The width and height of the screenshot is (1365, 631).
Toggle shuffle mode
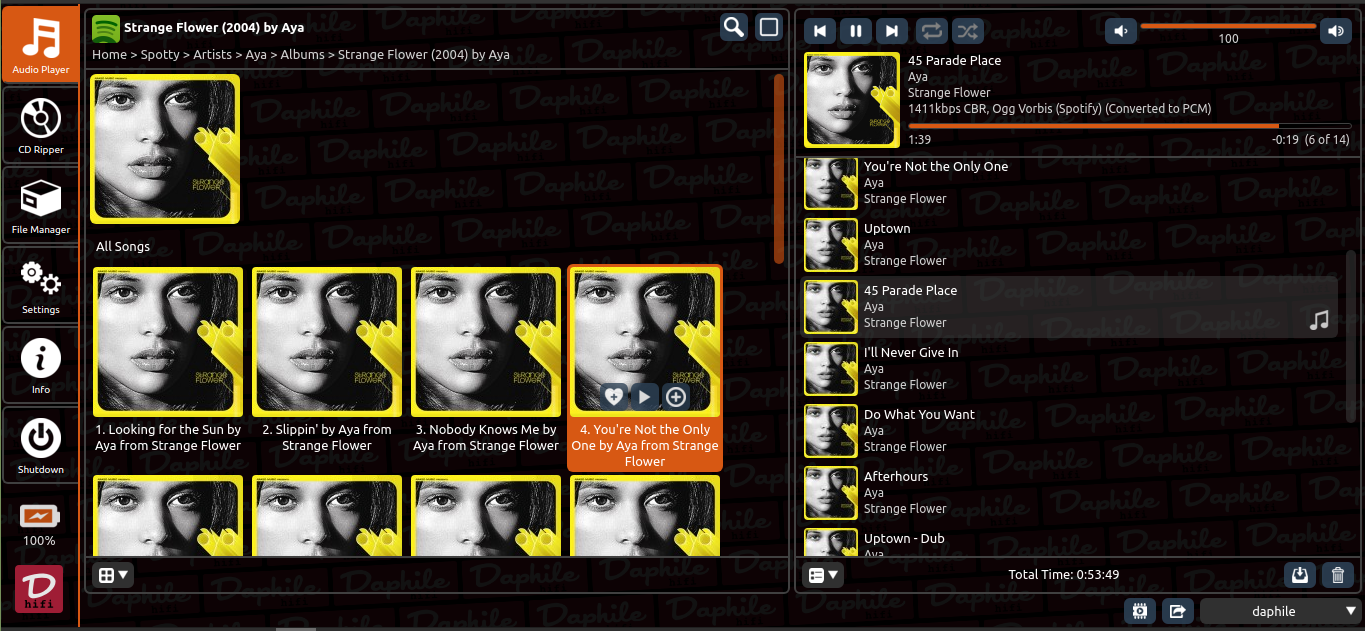(x=967, y=31)
